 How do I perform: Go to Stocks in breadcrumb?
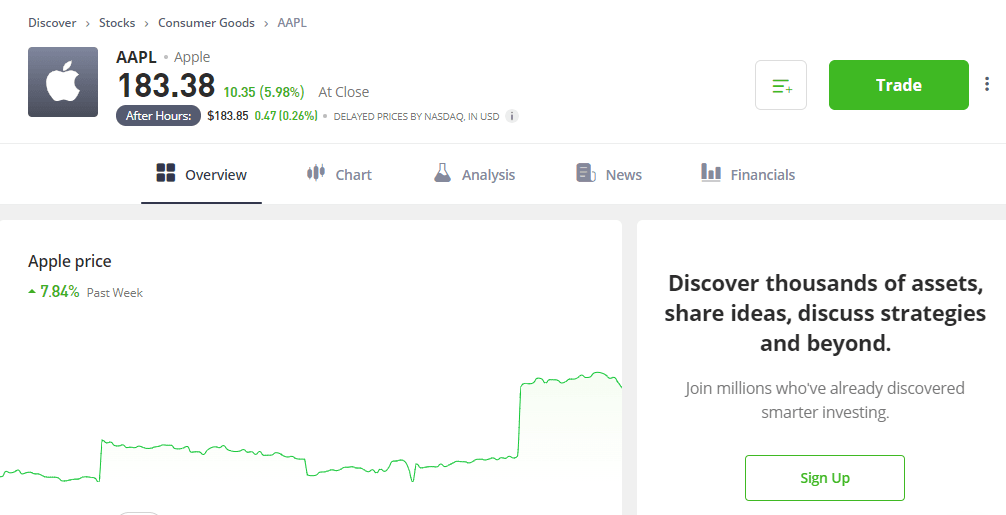pyautogui.click(x=117, y=23)
